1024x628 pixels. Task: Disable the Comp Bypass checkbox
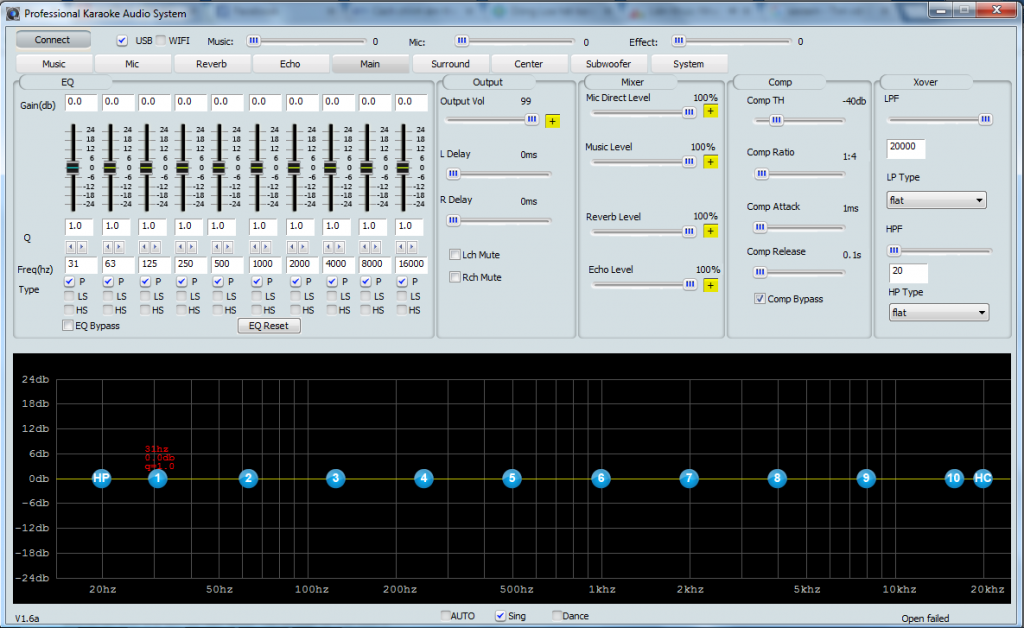[760, 299]
